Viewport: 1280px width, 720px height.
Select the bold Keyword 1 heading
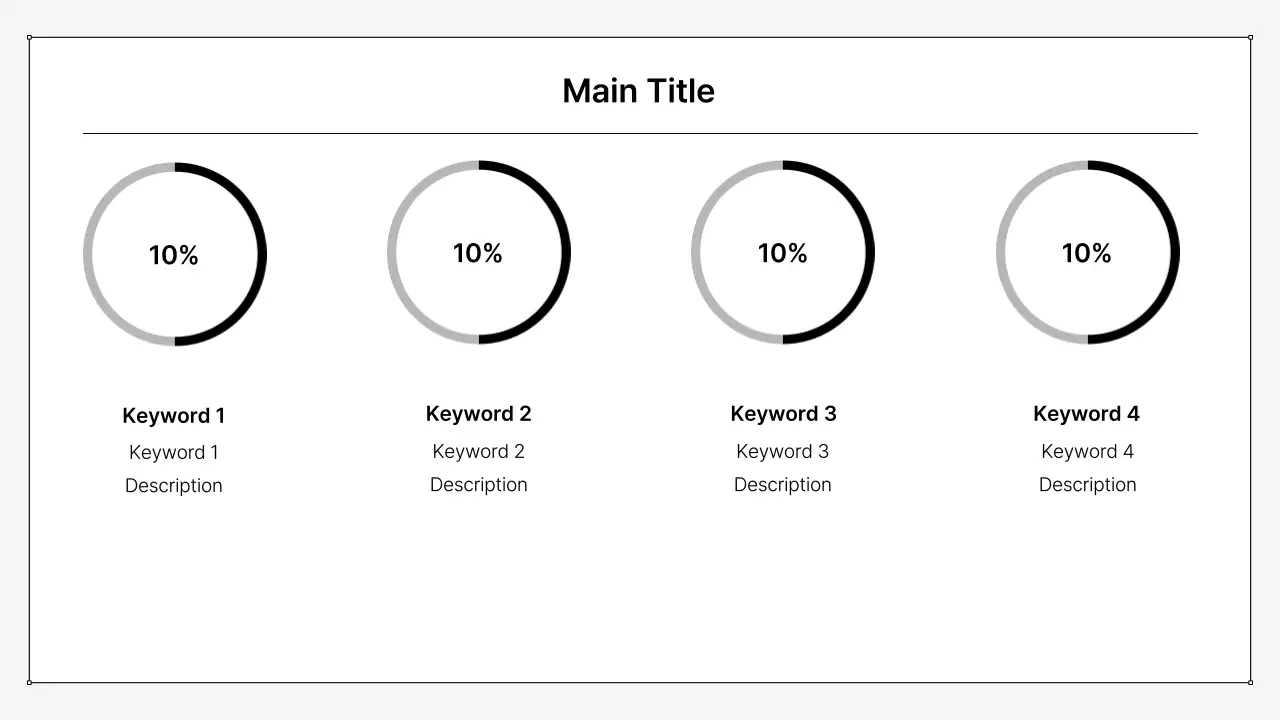(x=174, y=416)
